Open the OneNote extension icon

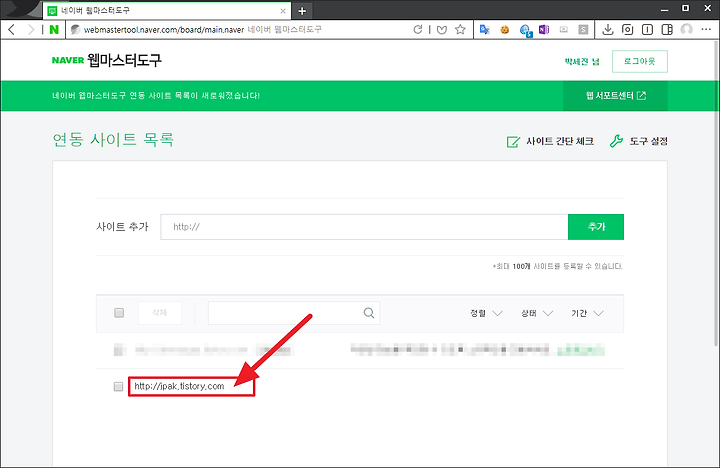tap(544, 30)
